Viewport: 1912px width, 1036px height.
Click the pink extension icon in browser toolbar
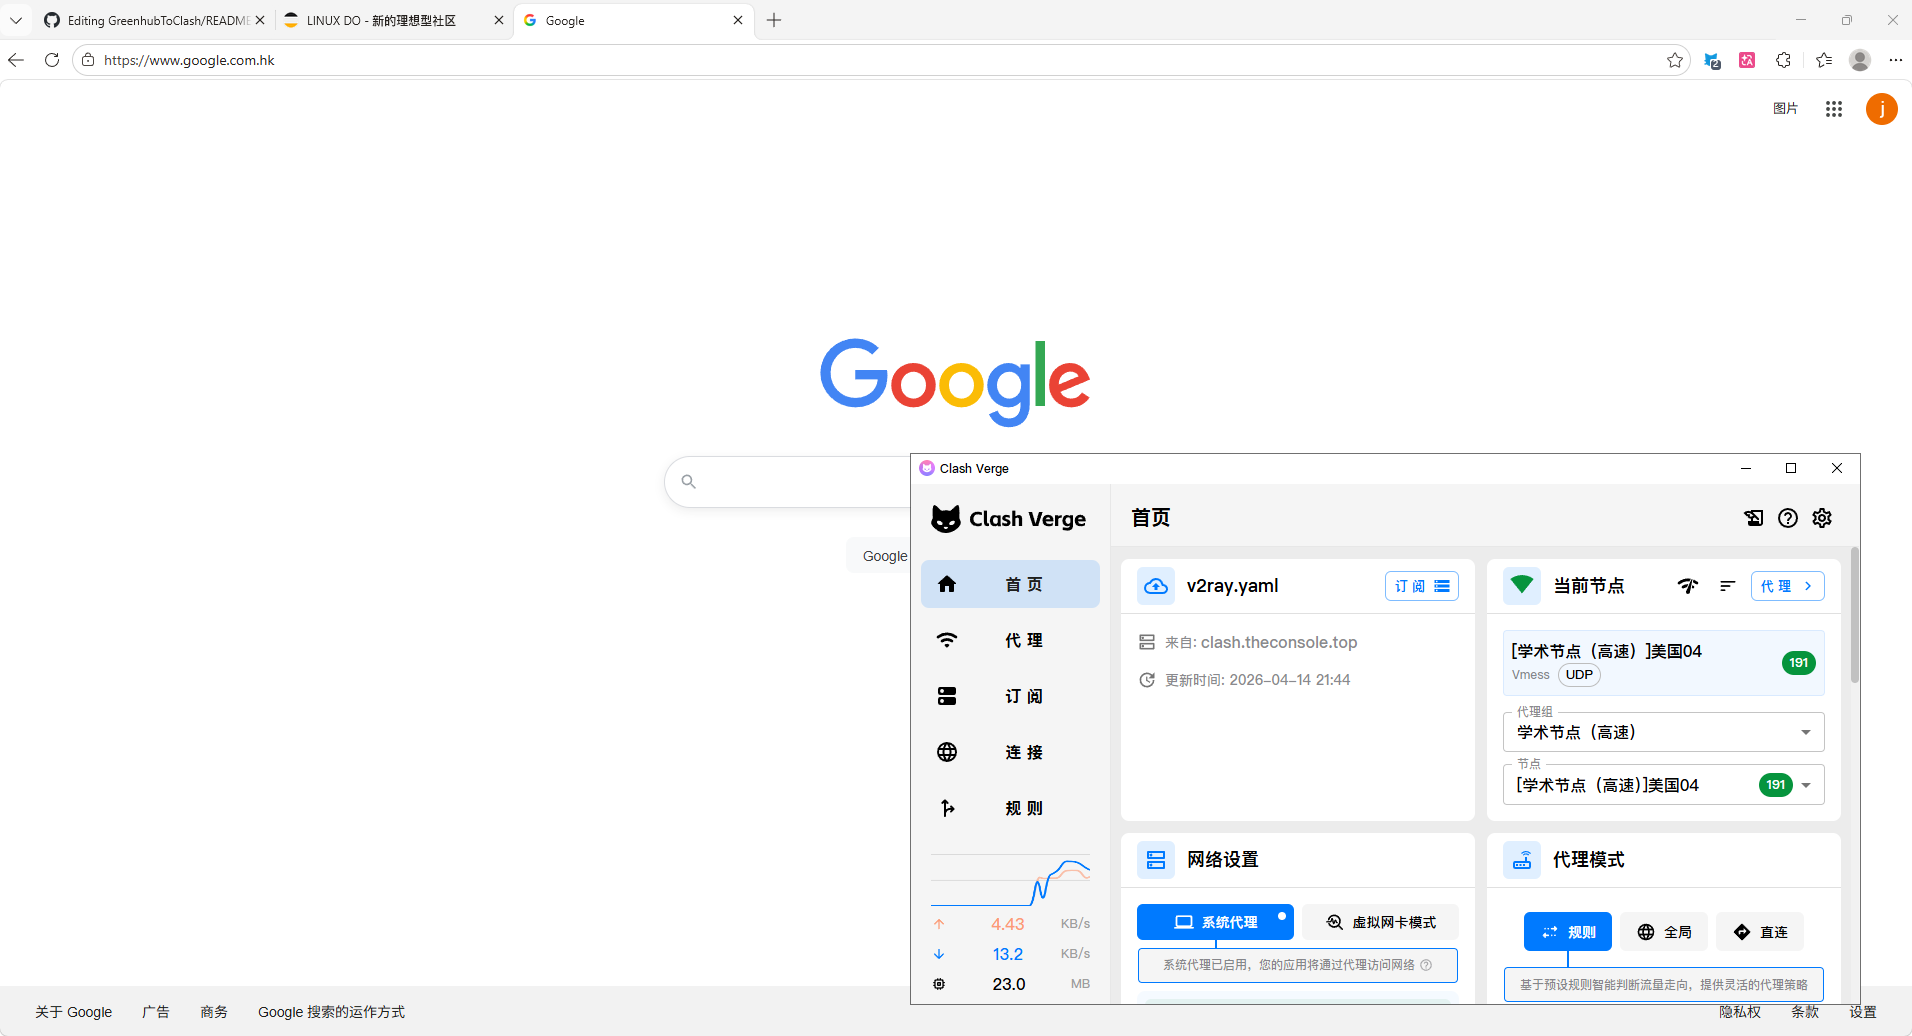[1747, 60]
